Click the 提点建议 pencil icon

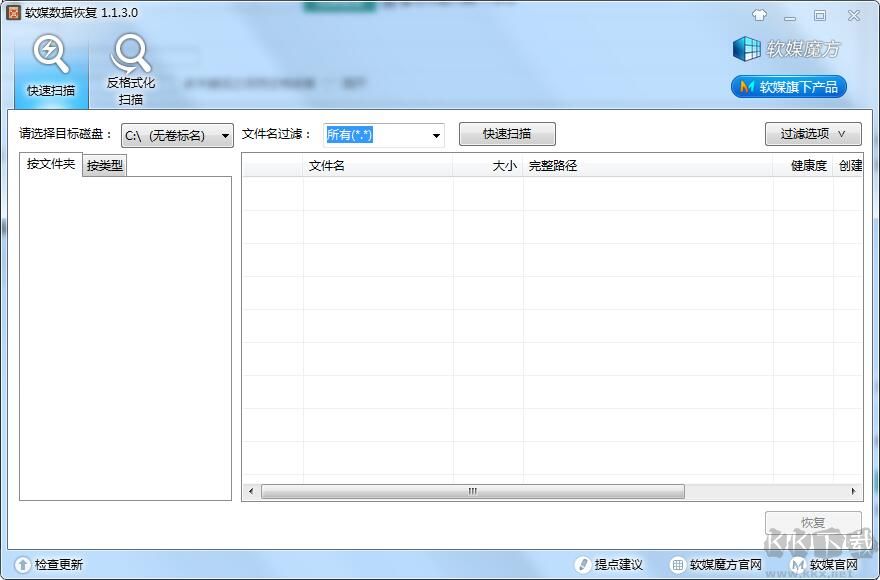click(585, 564)
